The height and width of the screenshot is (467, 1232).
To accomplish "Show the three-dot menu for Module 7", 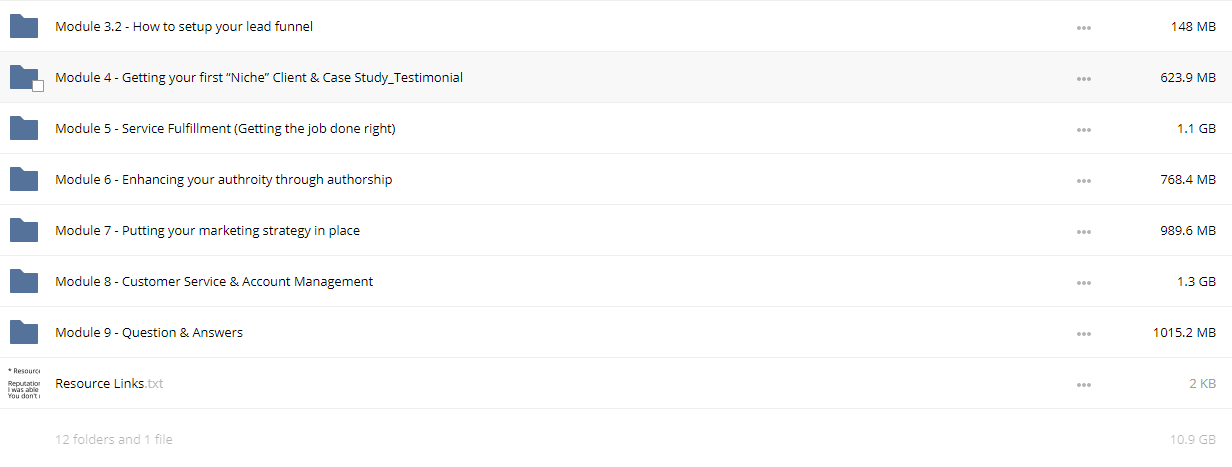I will (x=1083, y=231).
